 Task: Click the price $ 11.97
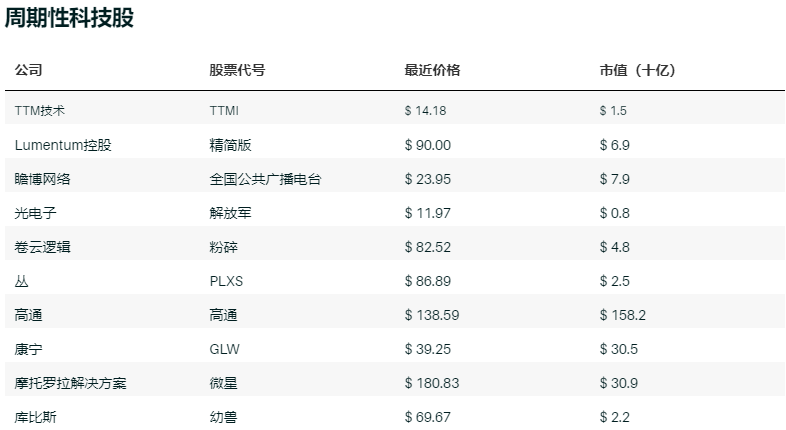pos(428,213)
